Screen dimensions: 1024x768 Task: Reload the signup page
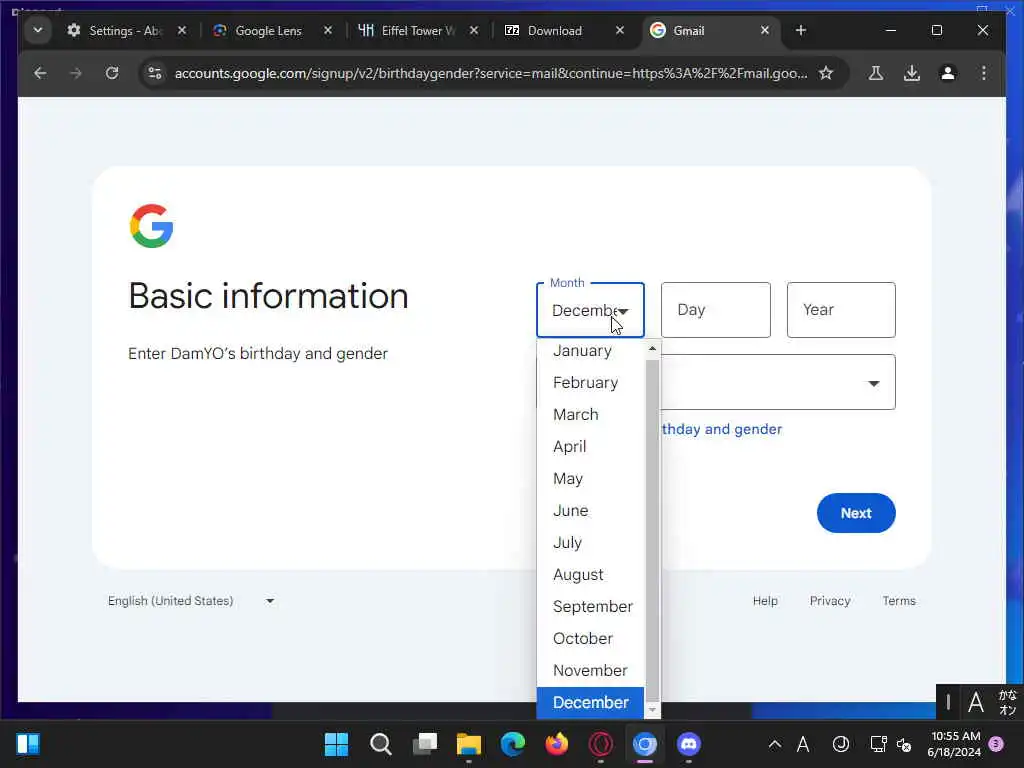pos(112,73)
